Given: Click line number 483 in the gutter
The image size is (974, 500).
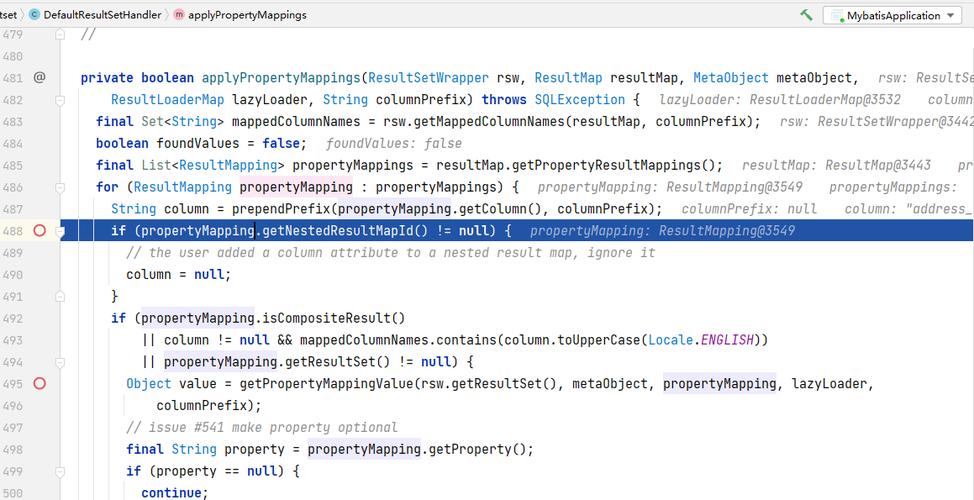Looking at the screenshot, I should click(x=12, y=122).
